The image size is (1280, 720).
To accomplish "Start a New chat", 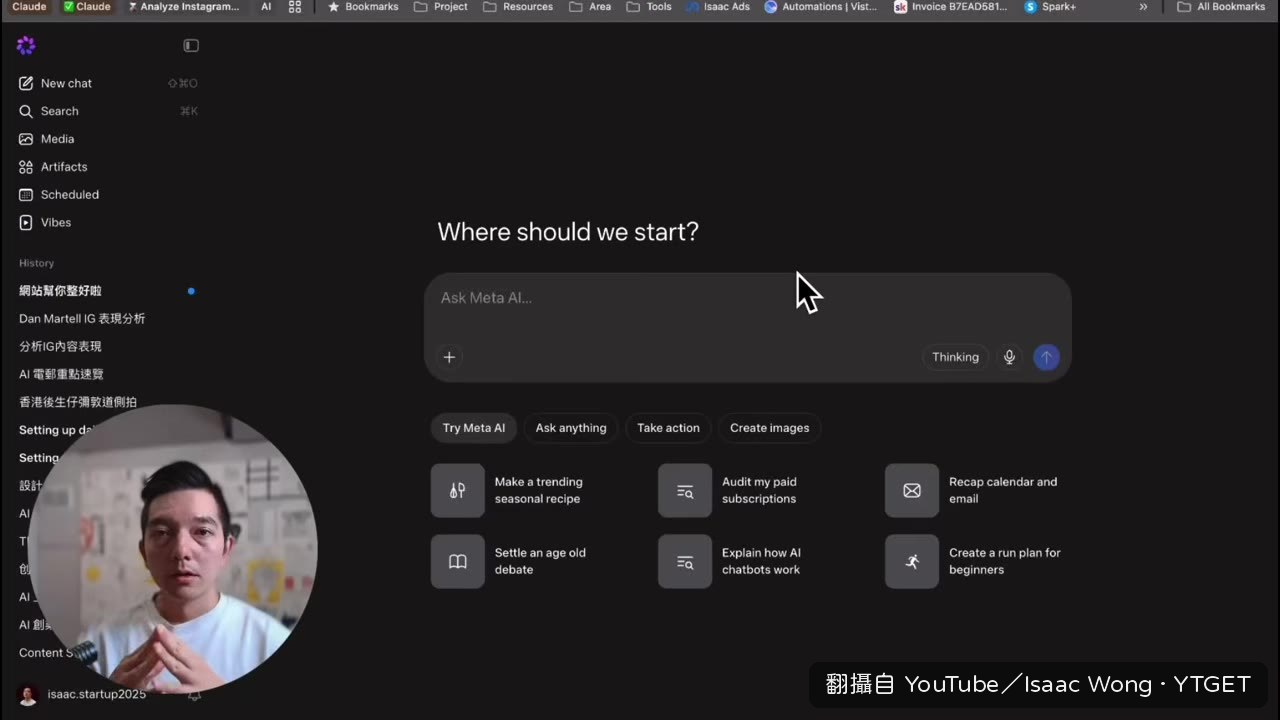I will [108, 83].
